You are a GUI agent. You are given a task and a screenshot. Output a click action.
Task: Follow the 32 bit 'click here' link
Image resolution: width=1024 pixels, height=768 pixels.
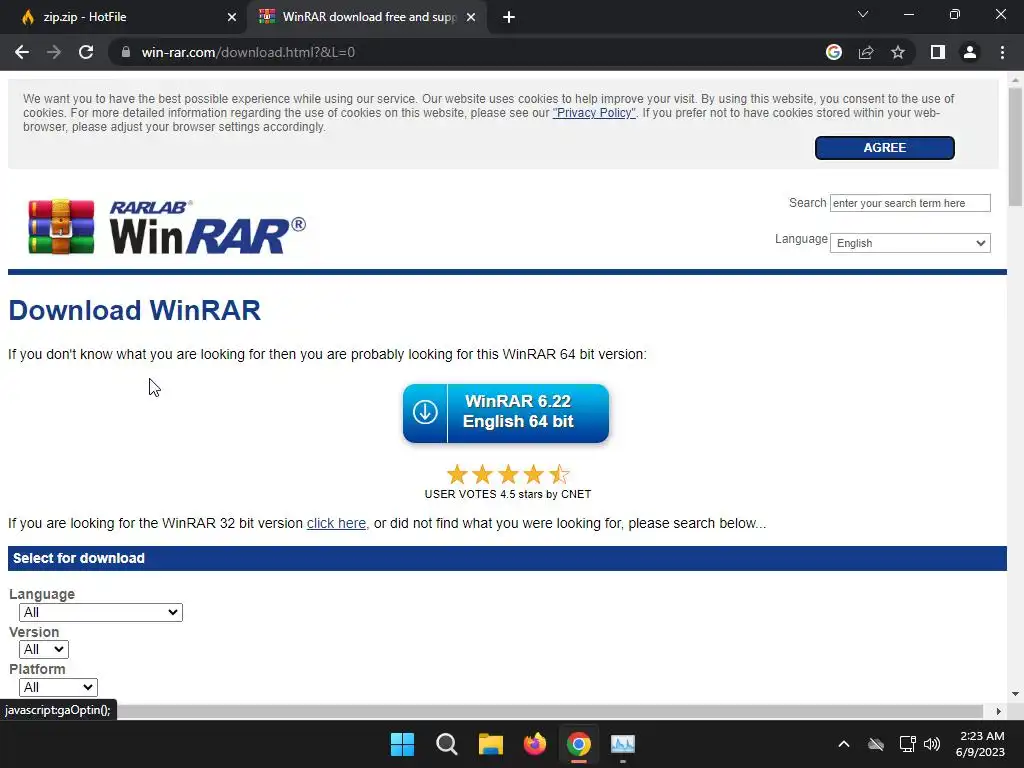(x=336, y=524)
